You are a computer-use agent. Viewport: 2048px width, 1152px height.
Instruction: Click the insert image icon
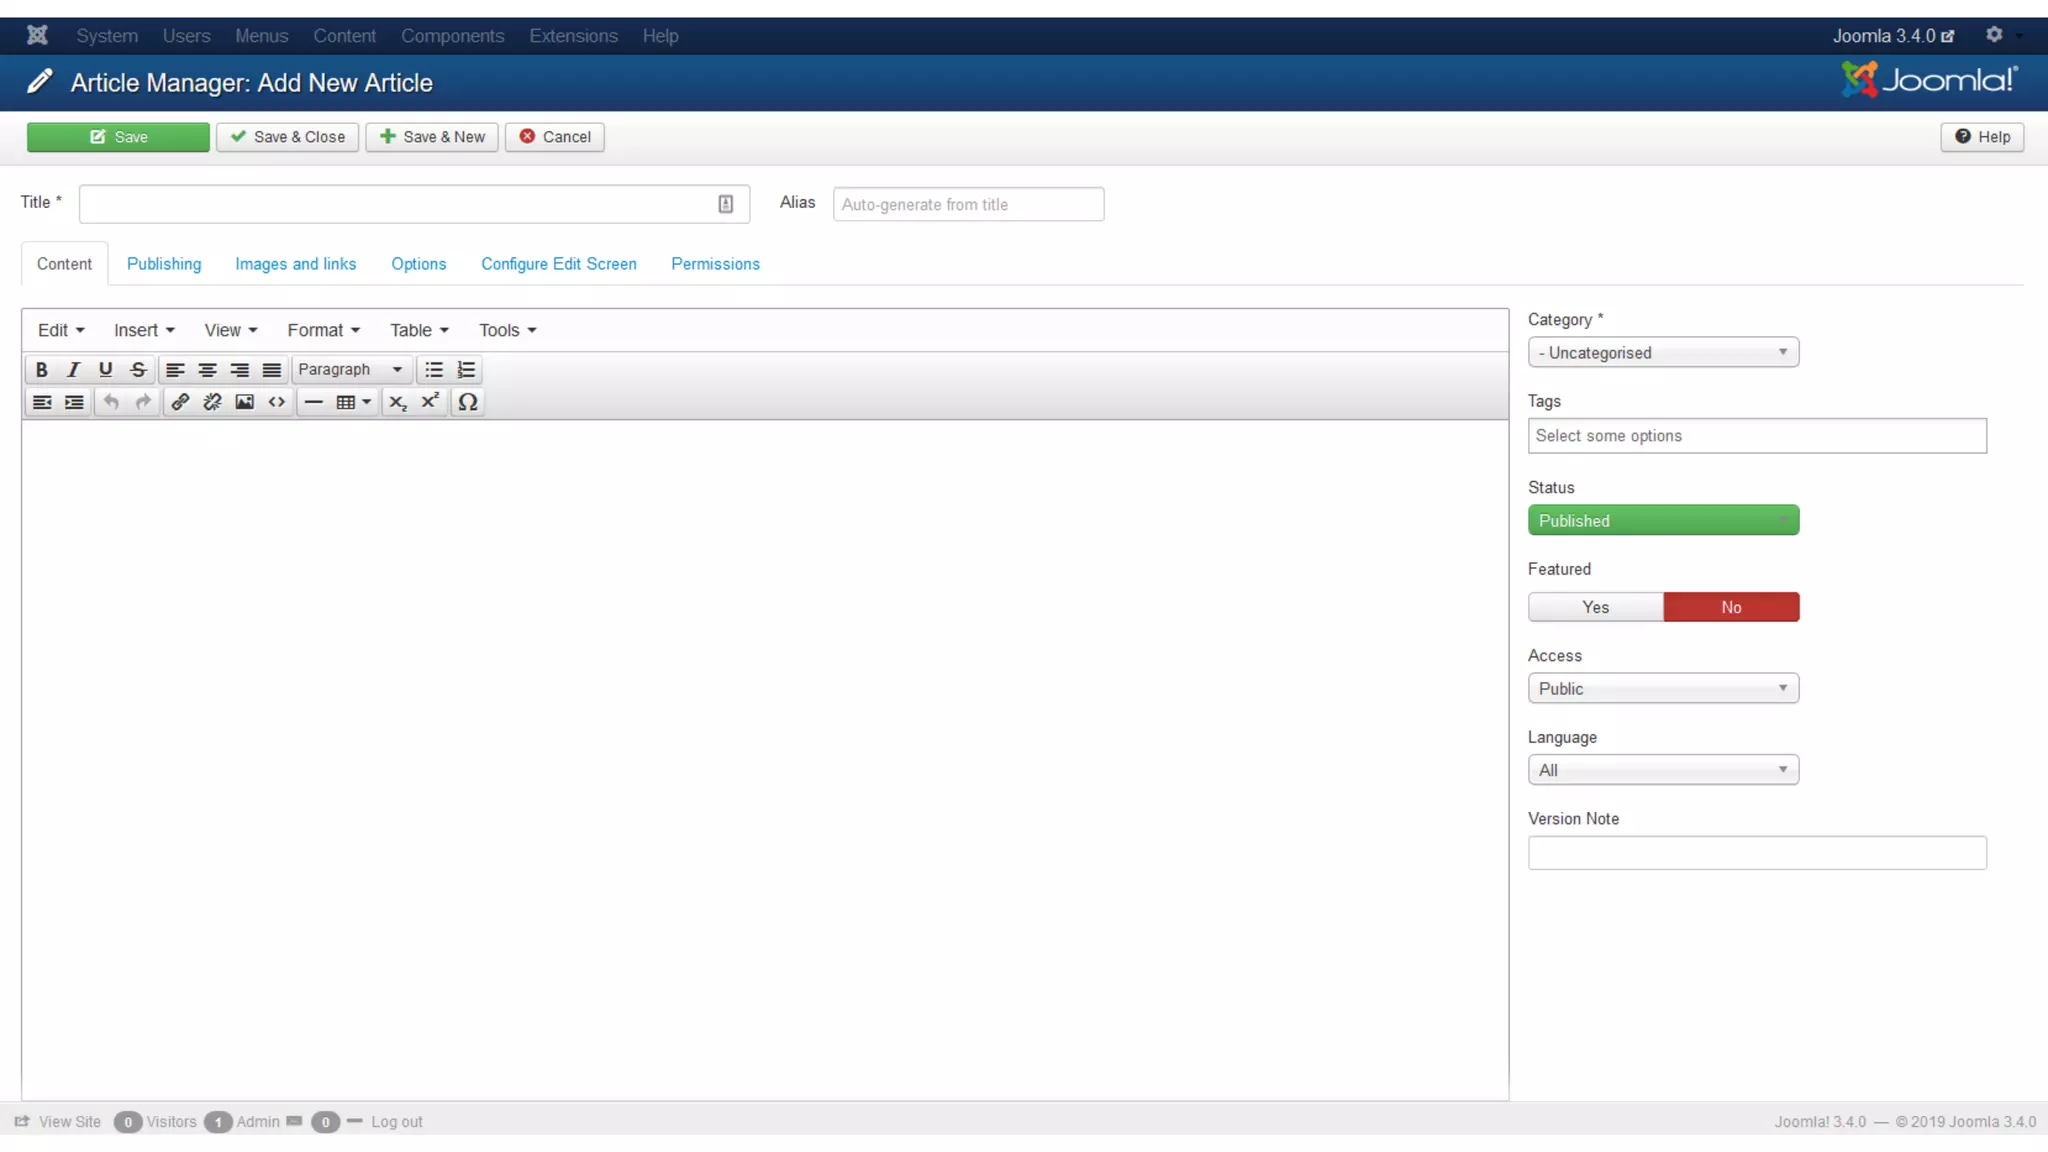244,402
